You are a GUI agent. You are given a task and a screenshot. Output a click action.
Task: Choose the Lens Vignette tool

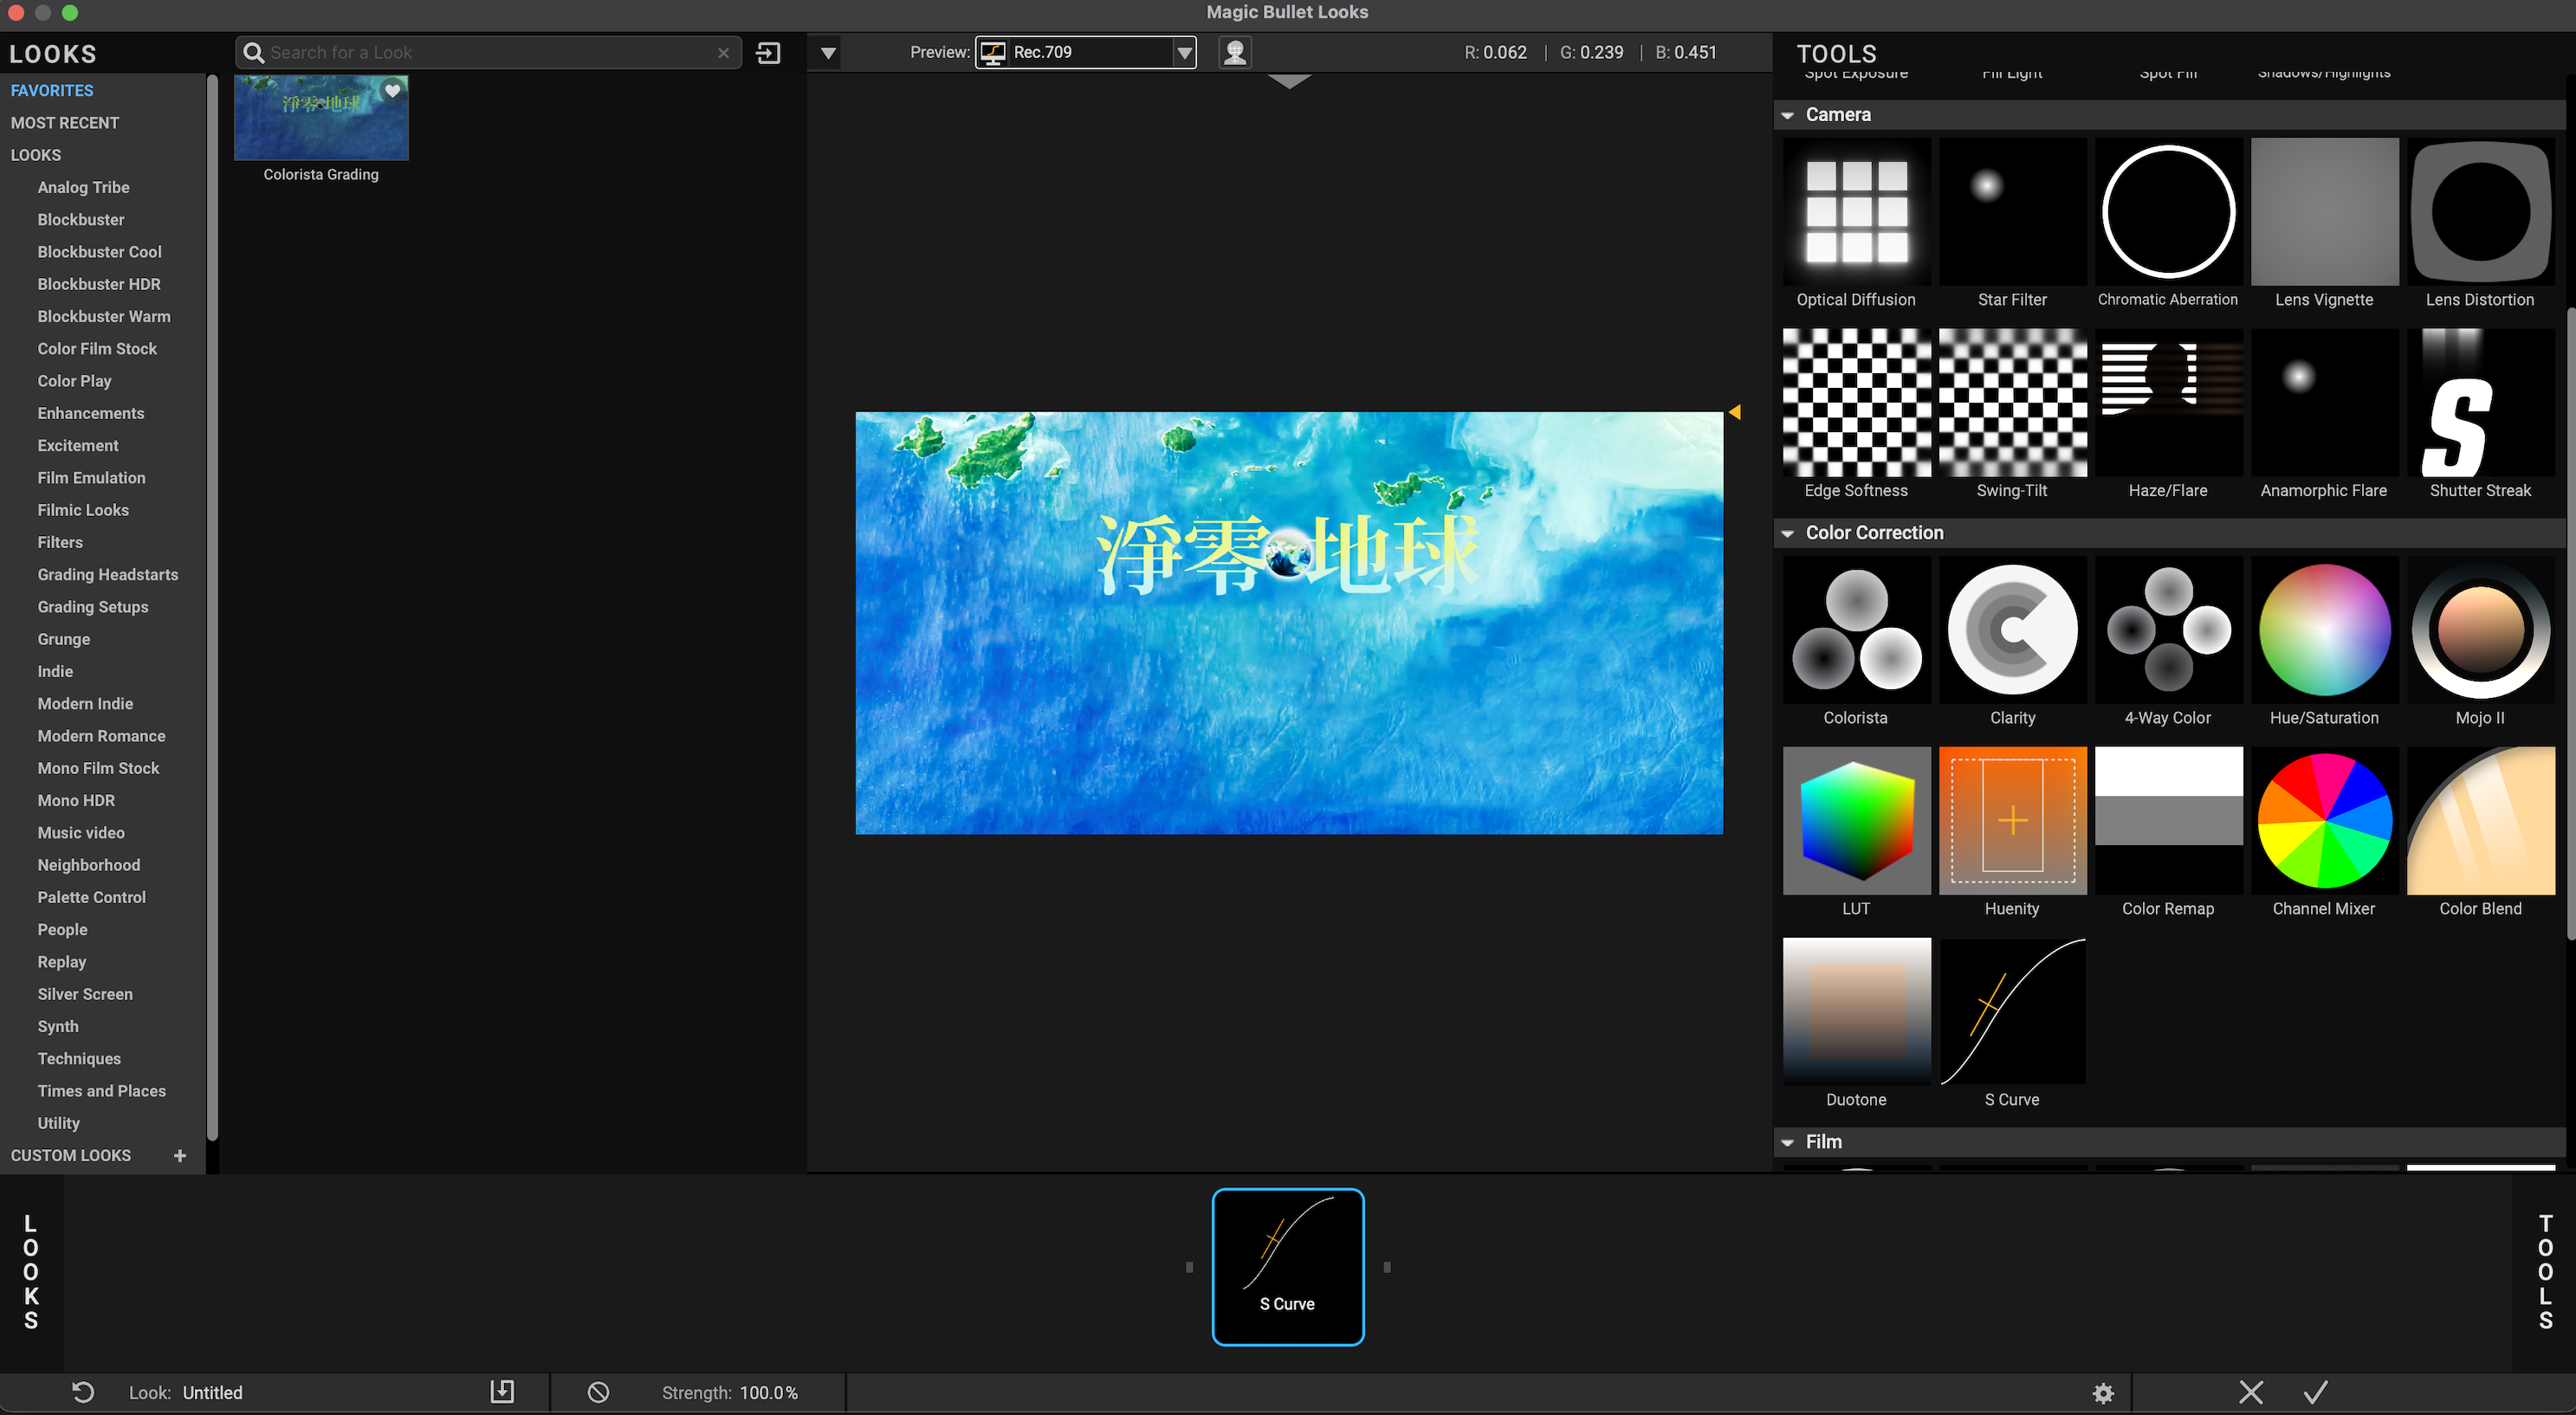pos(2324,212)
